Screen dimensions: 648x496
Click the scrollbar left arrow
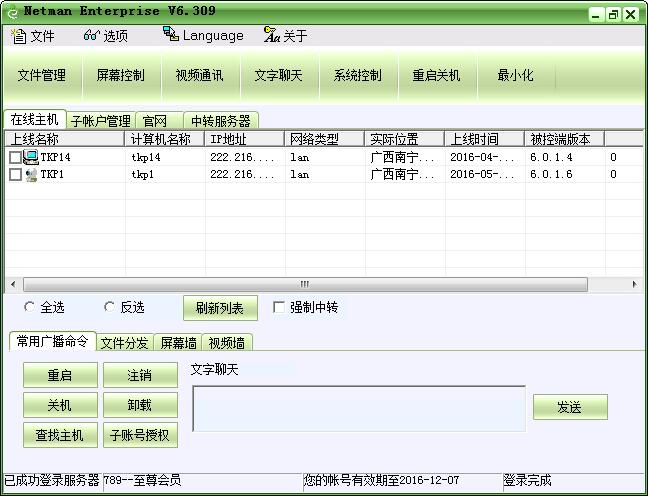pos(13,284)
